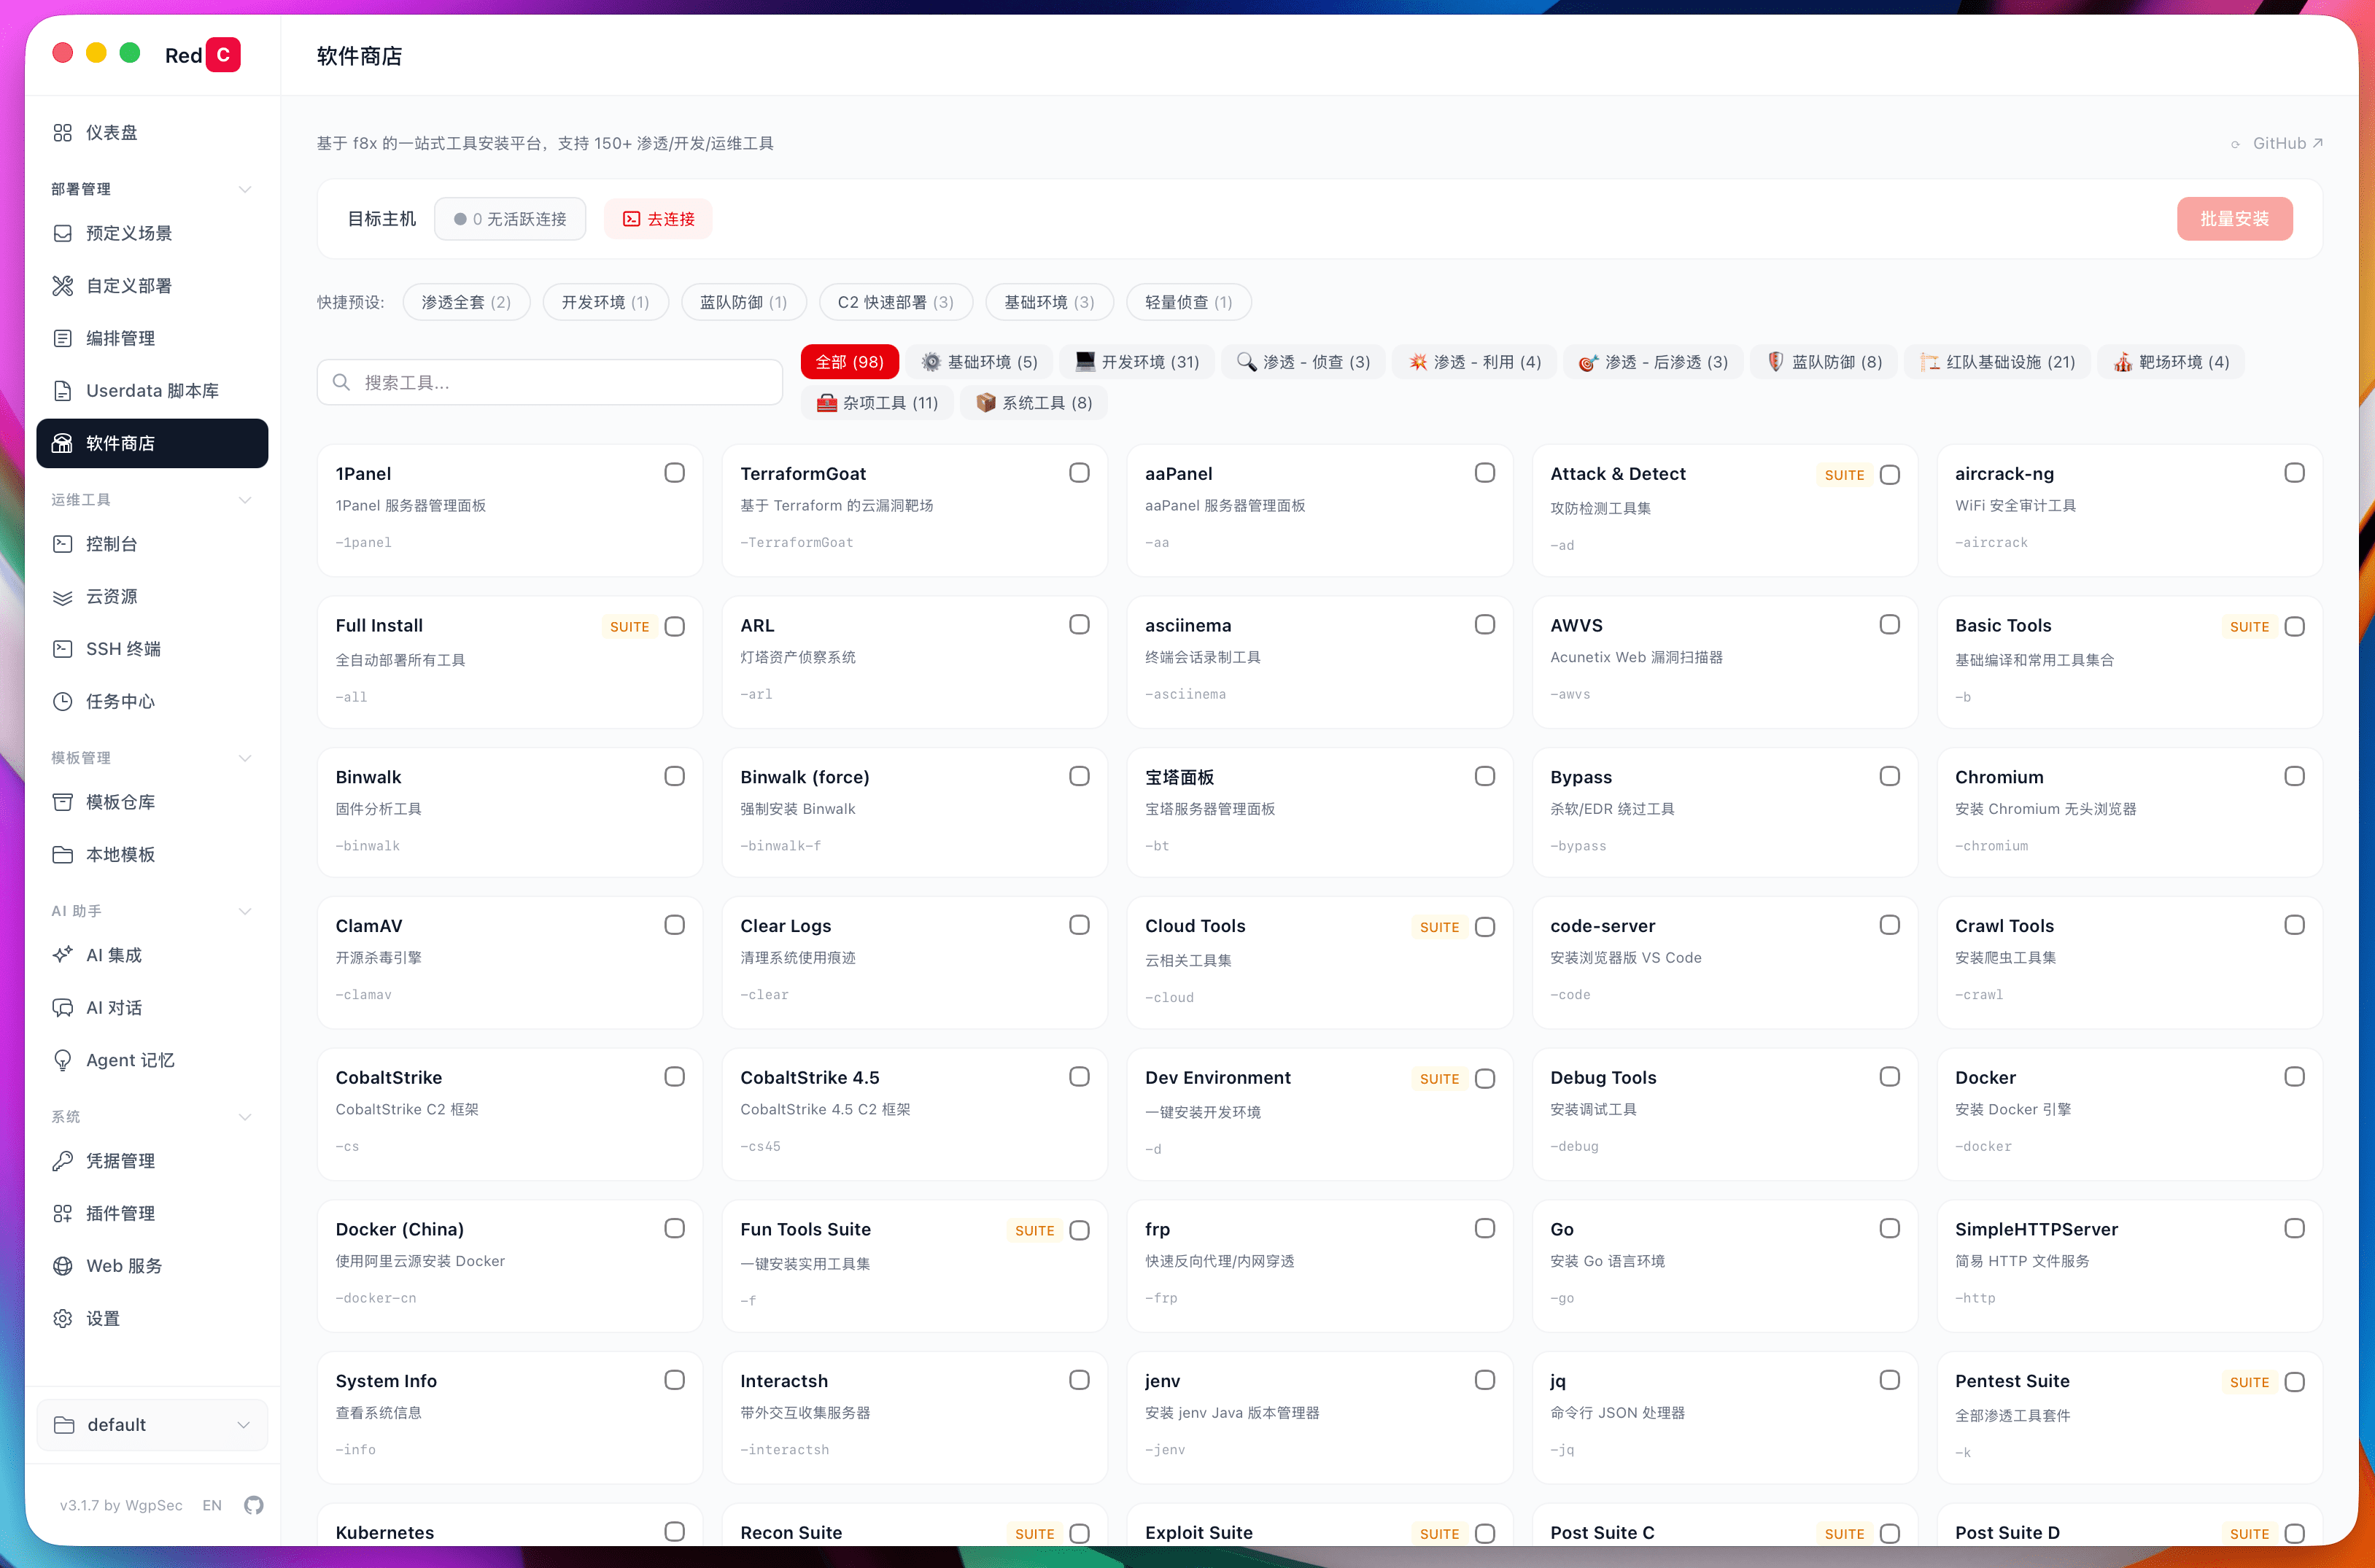Viewport: 2375px width, 1568px height.
Task: Open the 编排管理 list icon
Action: point(62,338)
